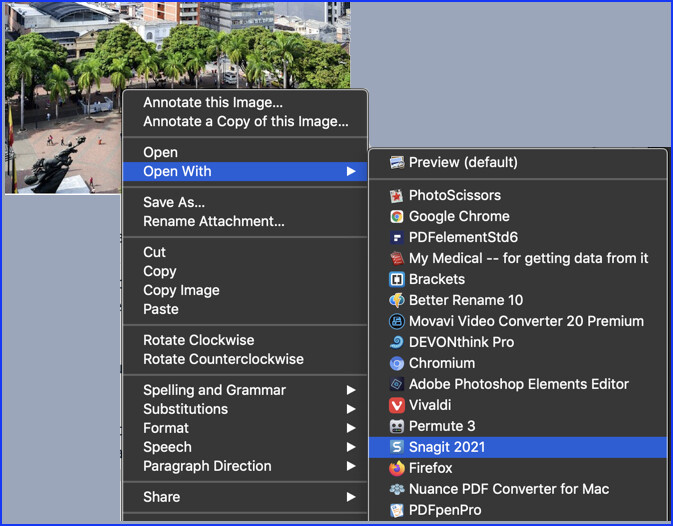The height and width of the screenshot is (526, 673).
Task: Open image with Permute 3
Action: [x=518, y=426]
